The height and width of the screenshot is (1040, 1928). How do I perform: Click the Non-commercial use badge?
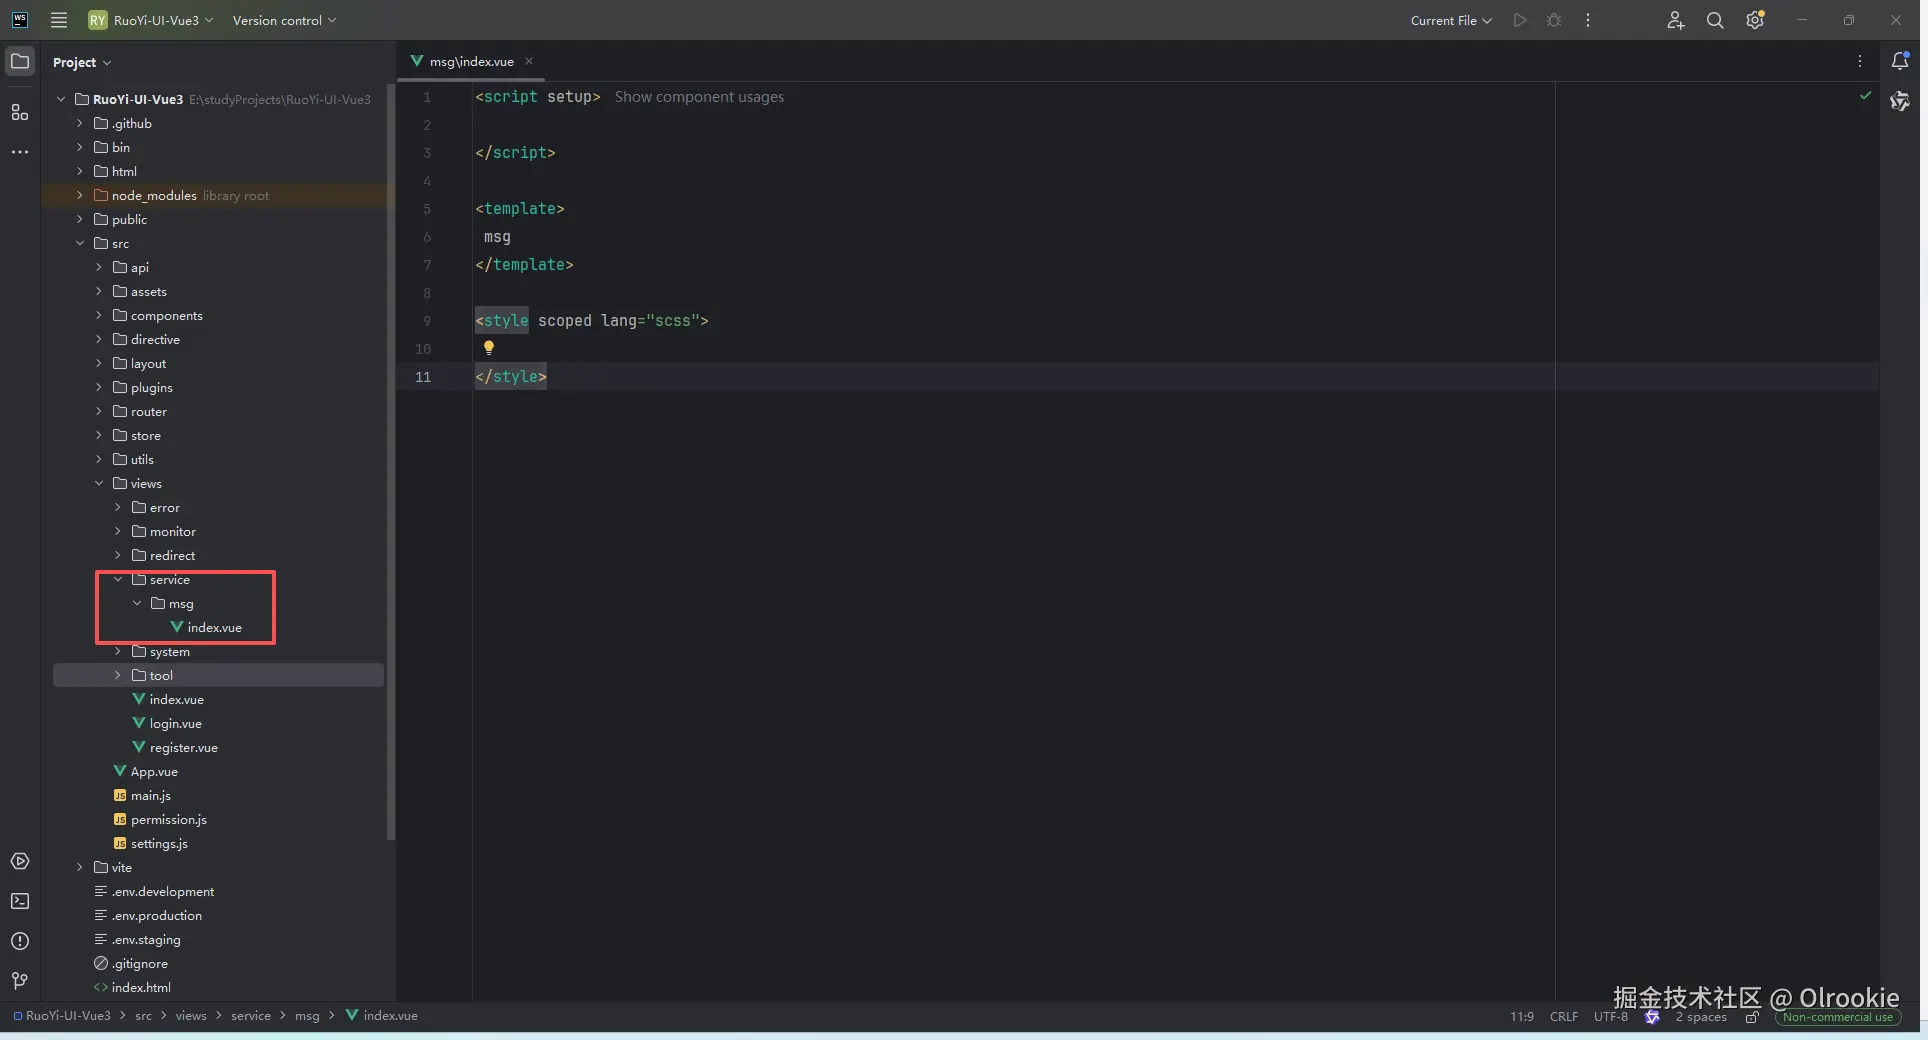coord(1838,1017)
